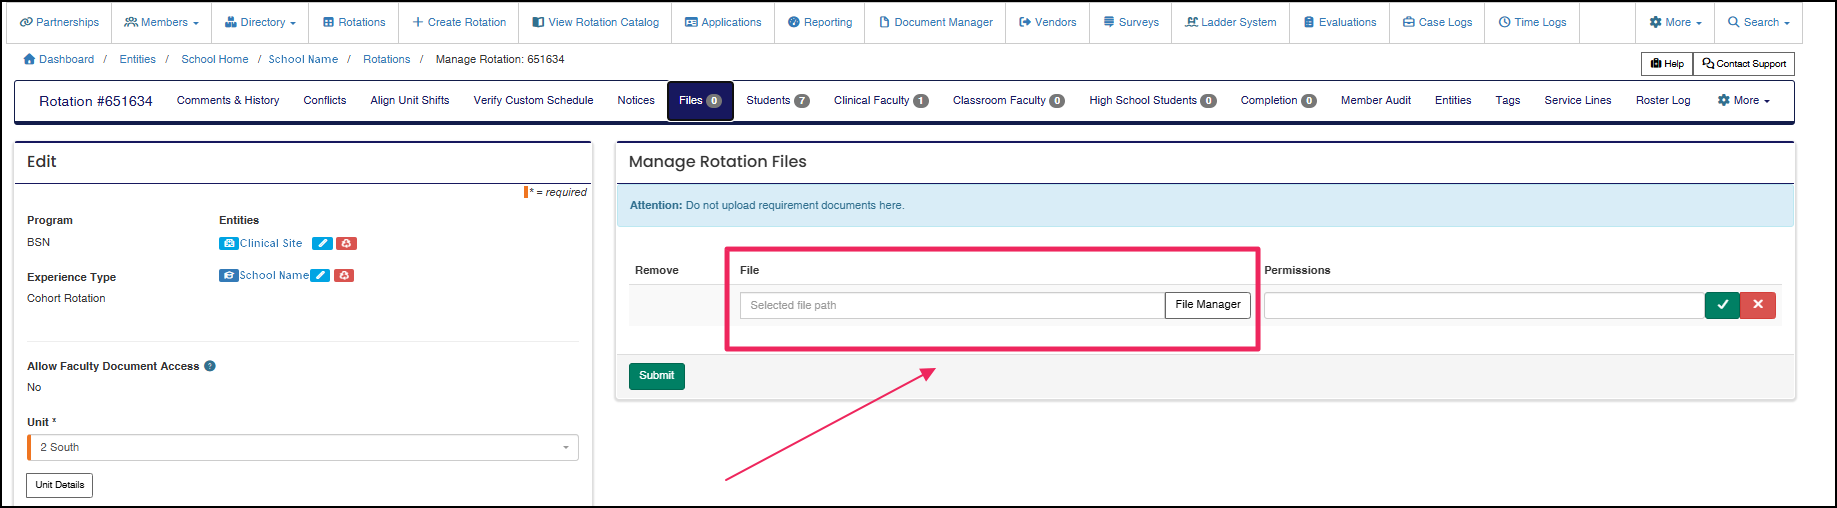Click the Evaluations clipboard icon
The height and width of the screenshot is (508, 1837).
pyautogui.click(x=1309, y=22)
